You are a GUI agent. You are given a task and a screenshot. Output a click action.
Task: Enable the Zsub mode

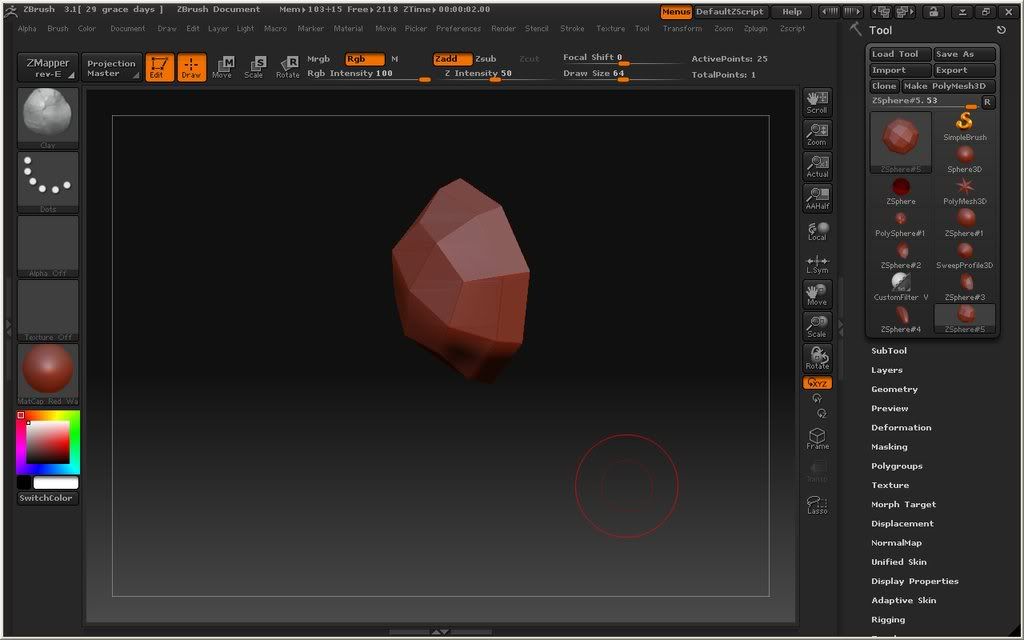(x=486, y=59)
